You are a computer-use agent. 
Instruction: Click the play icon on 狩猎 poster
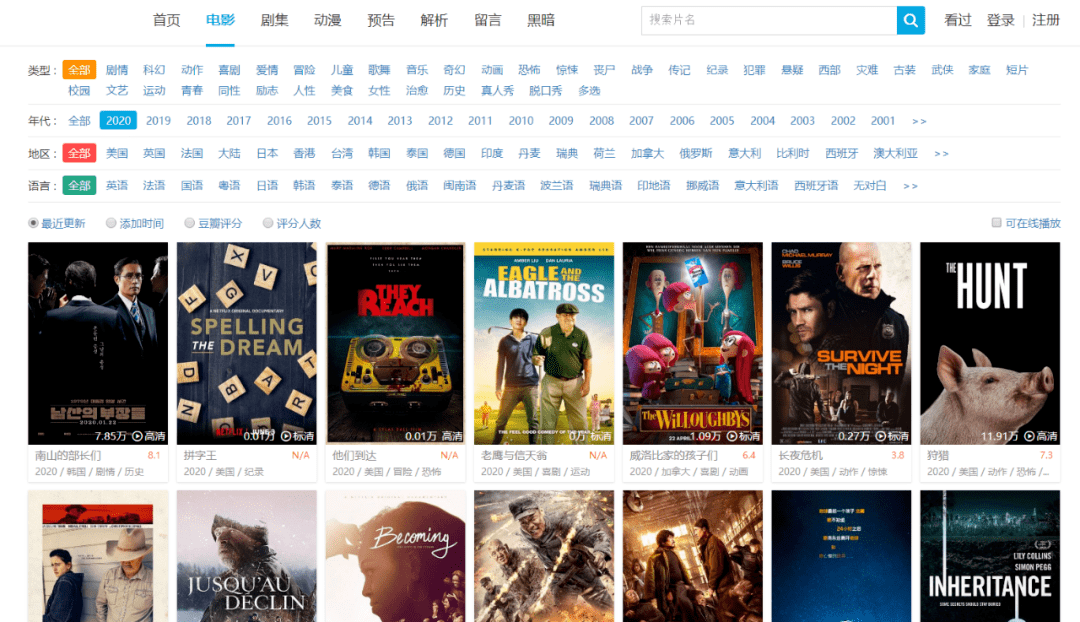1029,436
